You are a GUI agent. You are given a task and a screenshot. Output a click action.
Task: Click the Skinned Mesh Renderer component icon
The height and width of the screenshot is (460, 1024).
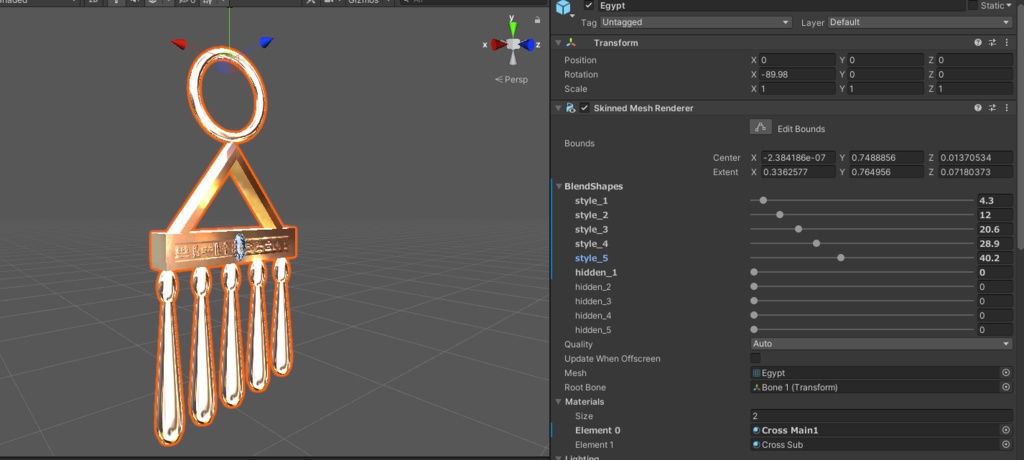click(x=571, y=108)
